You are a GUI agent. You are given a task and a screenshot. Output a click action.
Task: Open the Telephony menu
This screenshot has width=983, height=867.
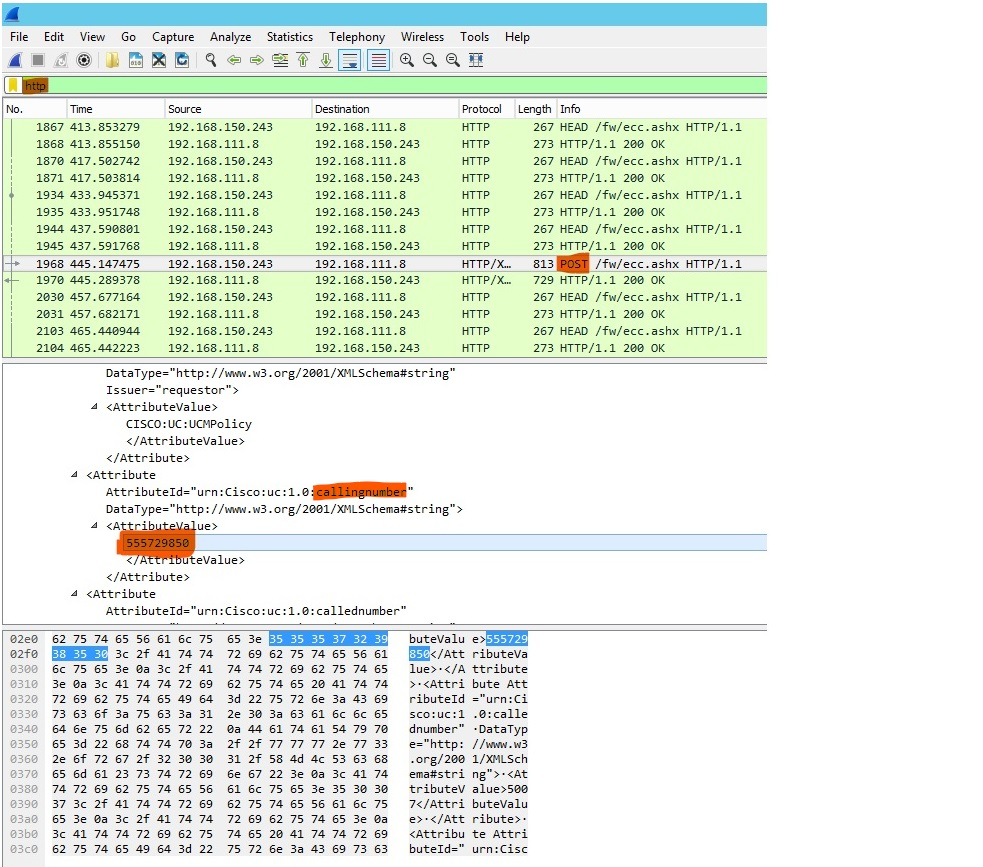click(x=357, y=37)
